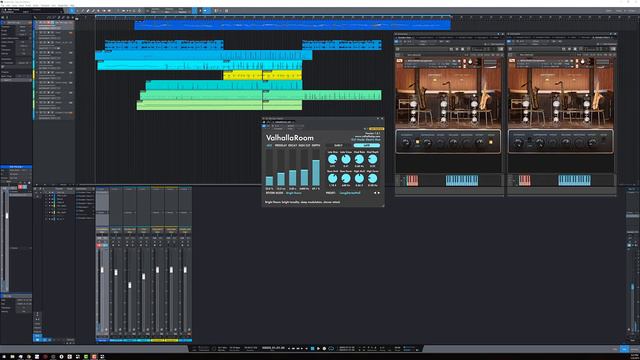Solo the yellow-colored track in the track list

[x=45, y=72]
